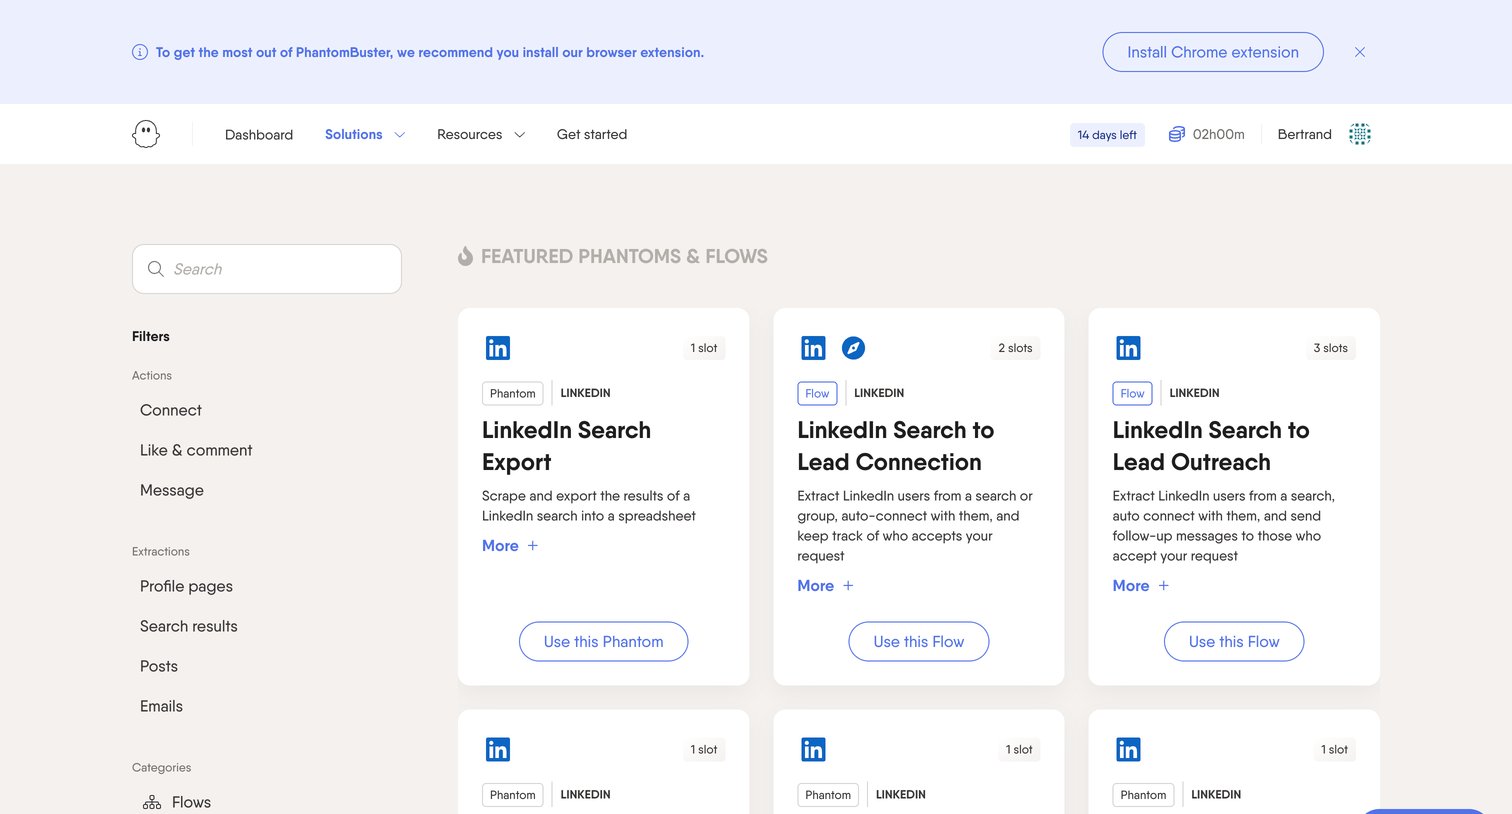Screen dimensions: 1512x814
Task: Expand More on the Lead Connection card
Action: coord(825,586)
